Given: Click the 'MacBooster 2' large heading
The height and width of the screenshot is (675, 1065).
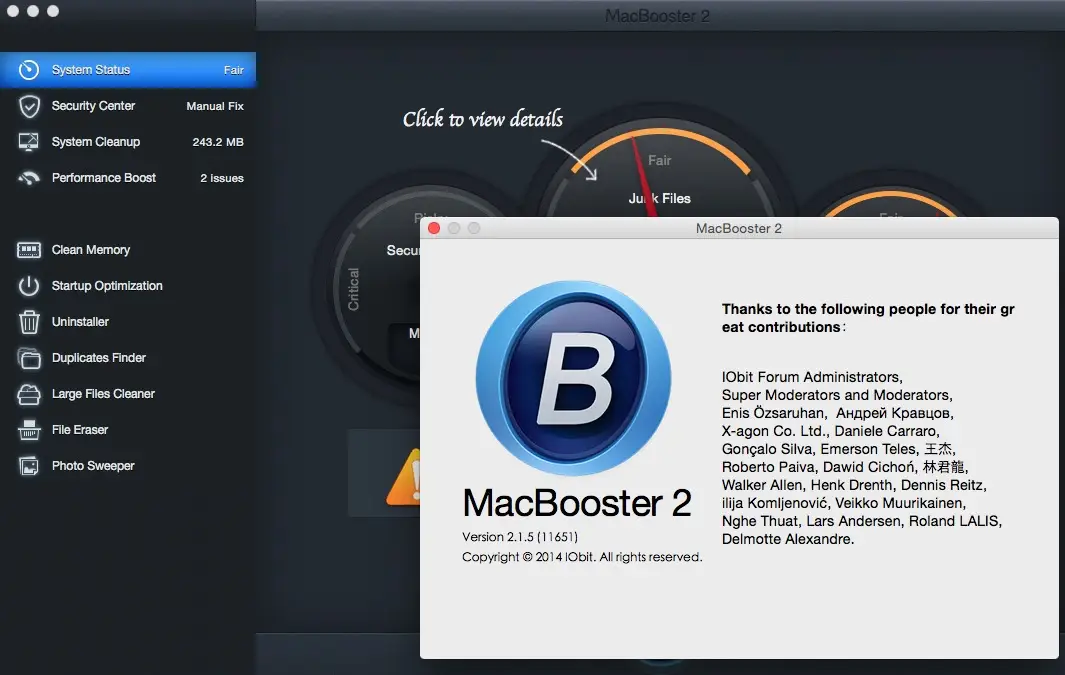Looking at the screenshot, I should click(x=577, y=503).
